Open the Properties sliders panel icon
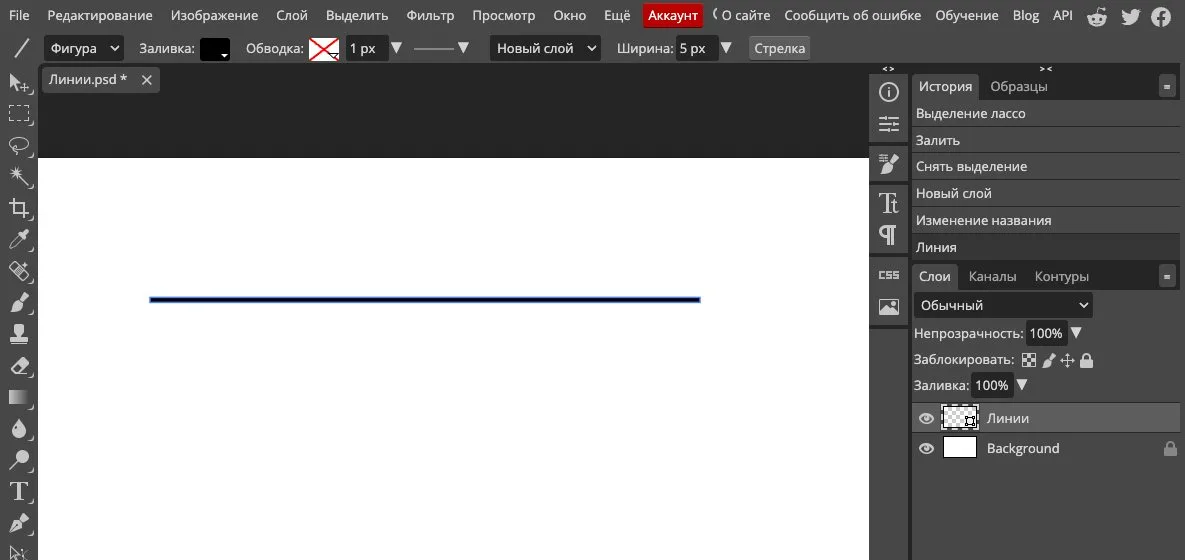This screenshot has width=1185, height=560. [889, 125]
